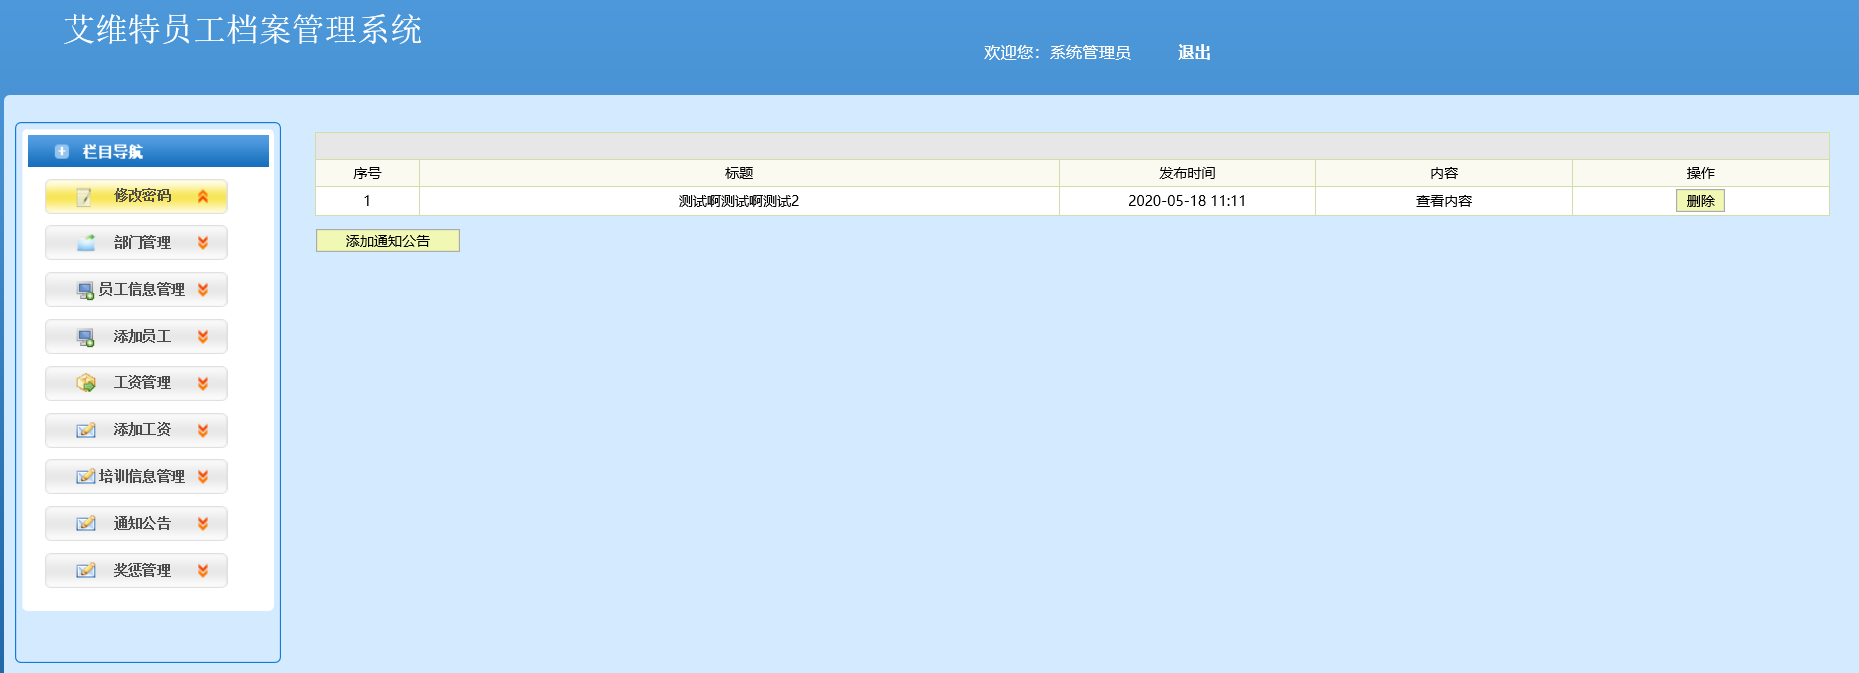1859x673 pixels.
Task: Expand the 通知公告 chevron
Action: 203,524
